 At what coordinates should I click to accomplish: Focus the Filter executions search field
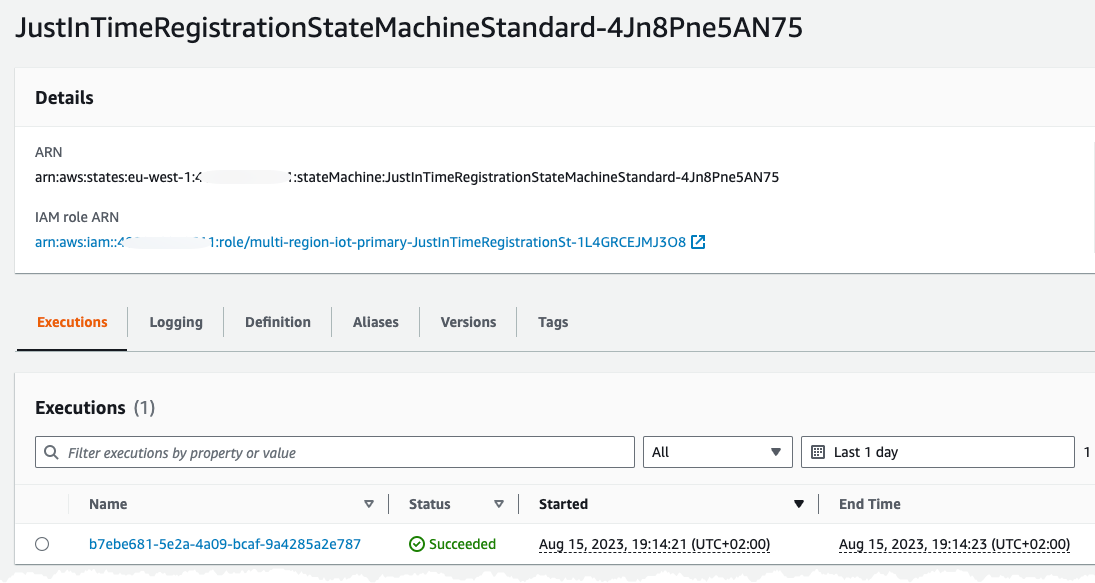[x=335, y=452]
